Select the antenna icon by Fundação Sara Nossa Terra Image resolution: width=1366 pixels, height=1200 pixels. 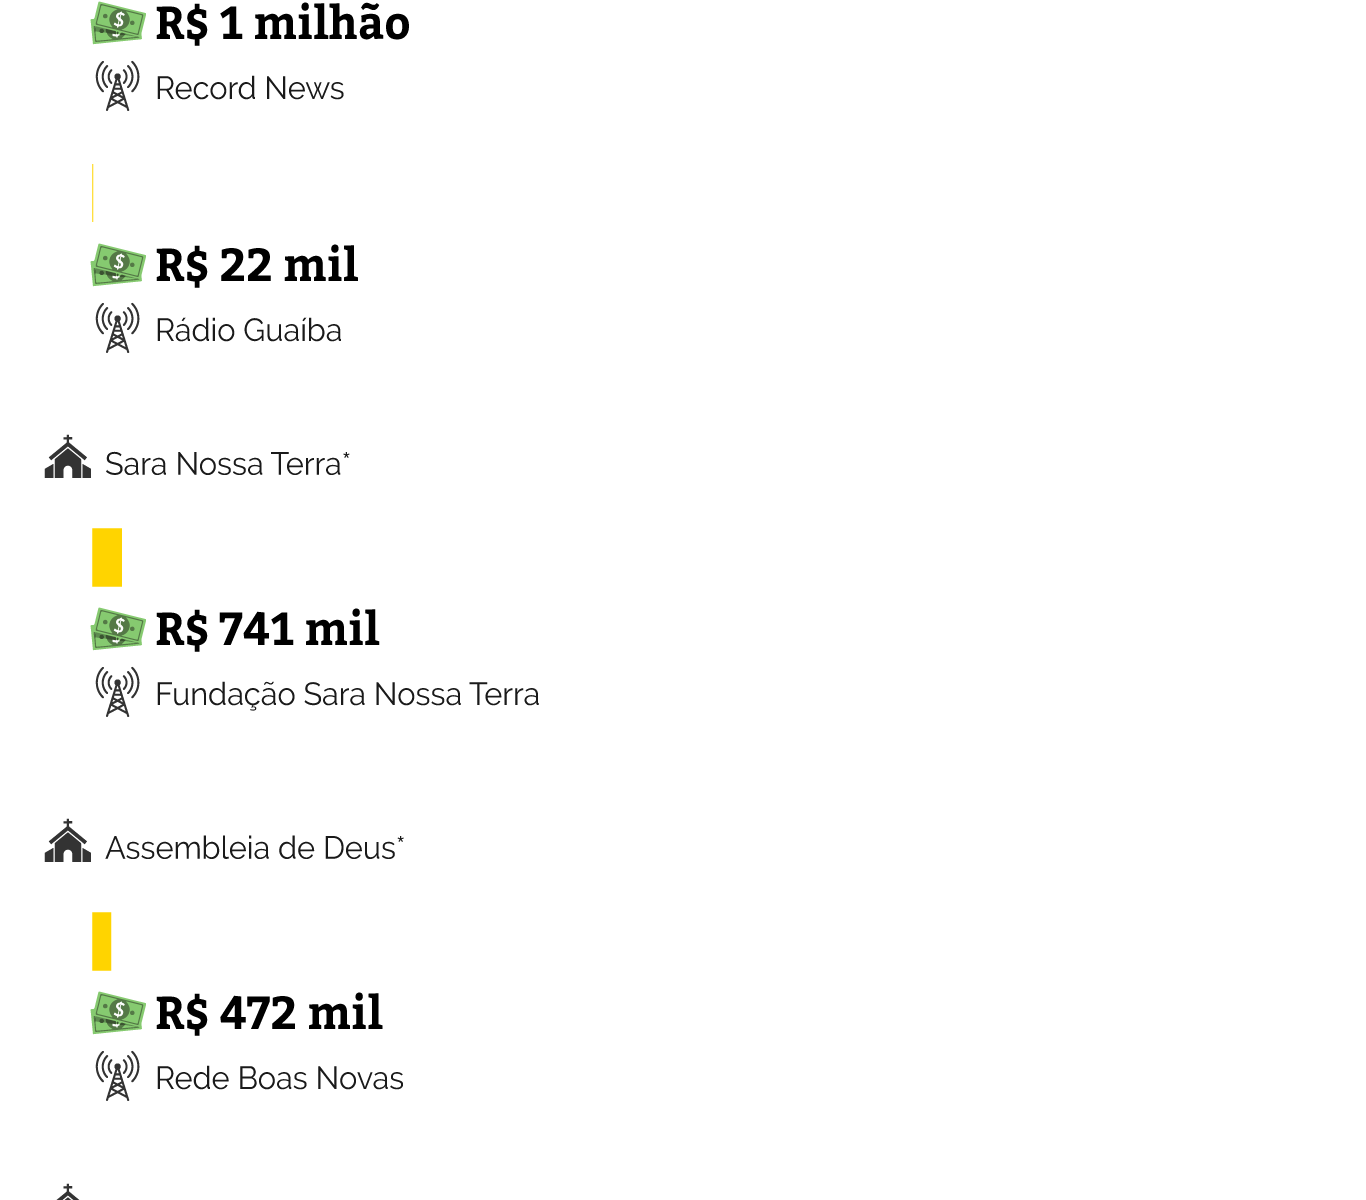(x=118, y=692)
